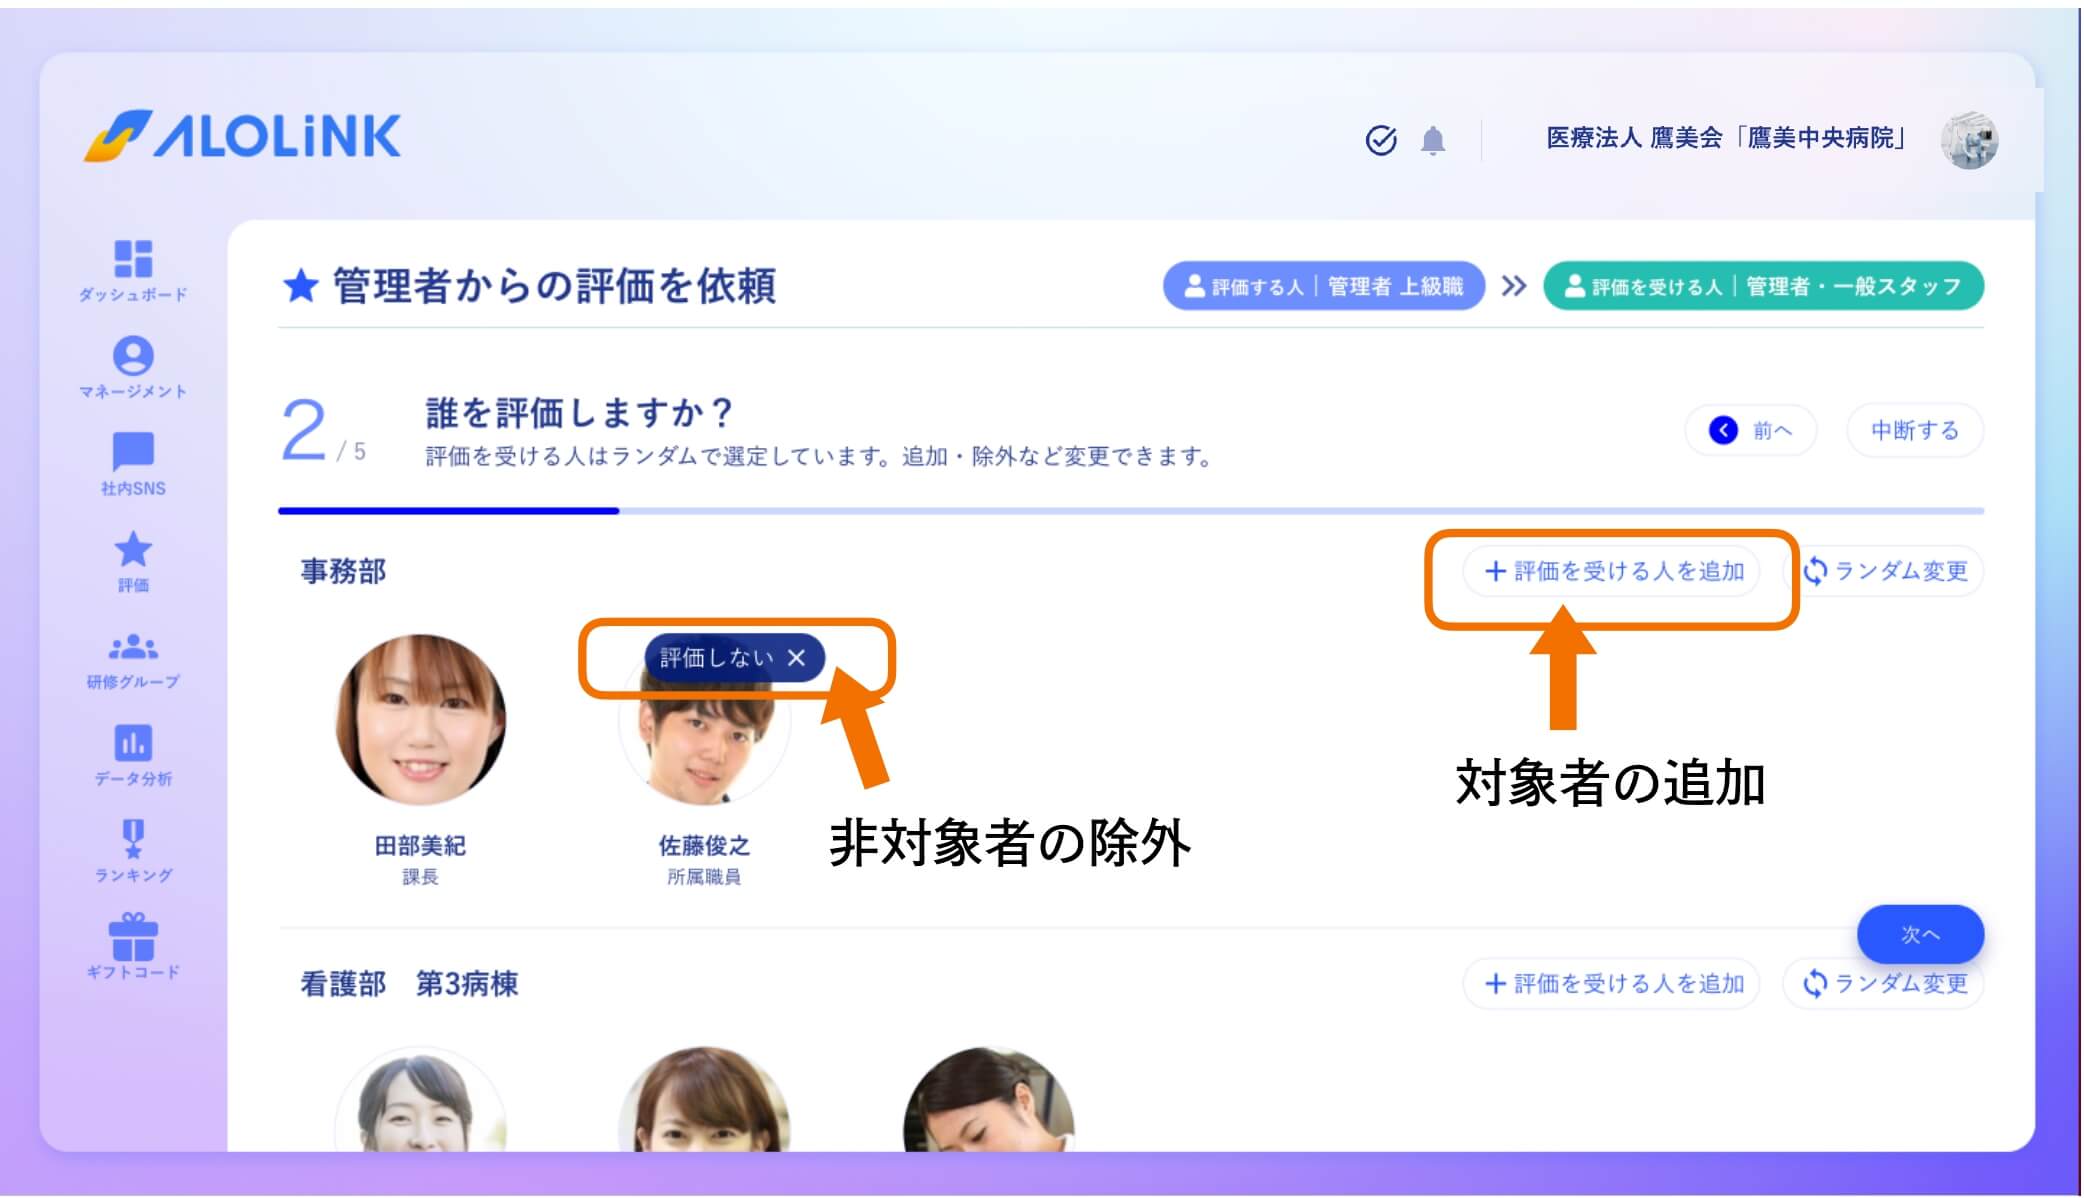The image size is (2084, 1198).
Task: Open ランダム変更 for 看護部 第3病棟
Action: (x=1884, y=983)
